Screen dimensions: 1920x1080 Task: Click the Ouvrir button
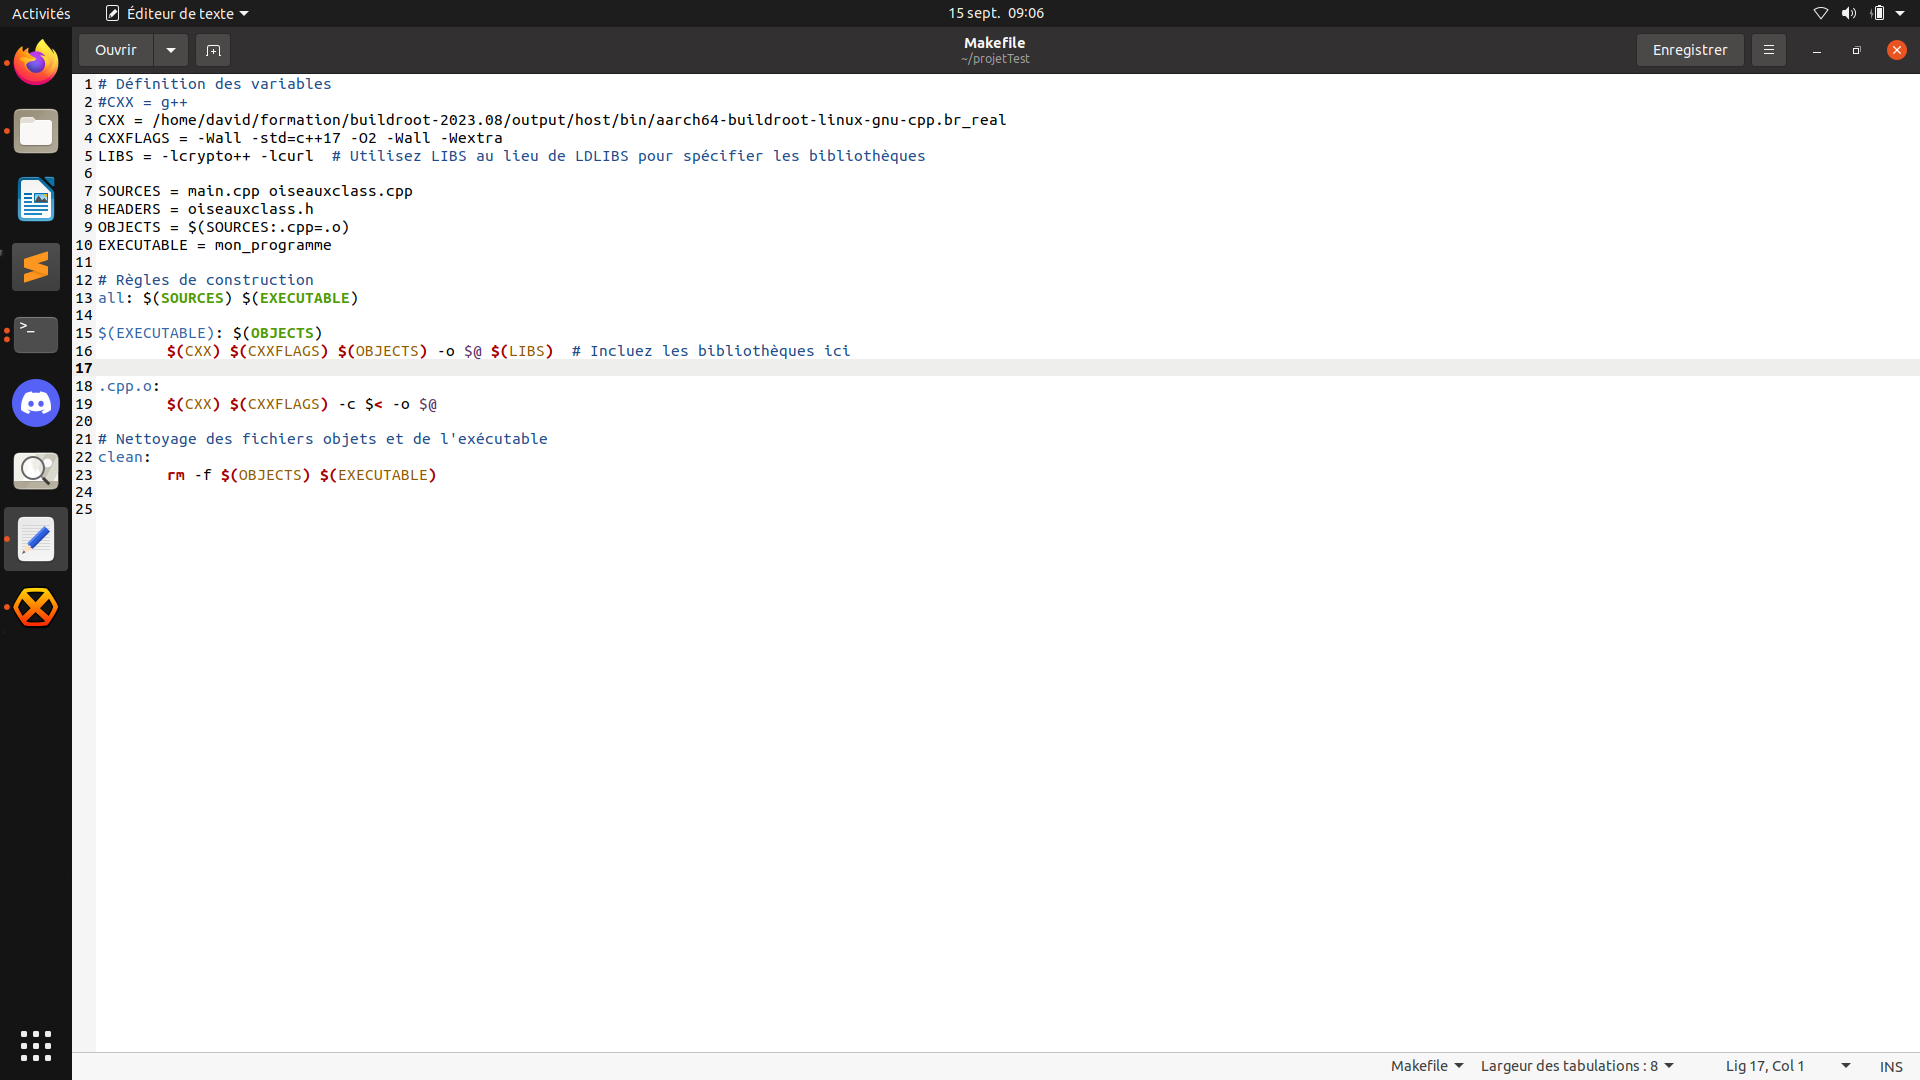pos(116,50)
